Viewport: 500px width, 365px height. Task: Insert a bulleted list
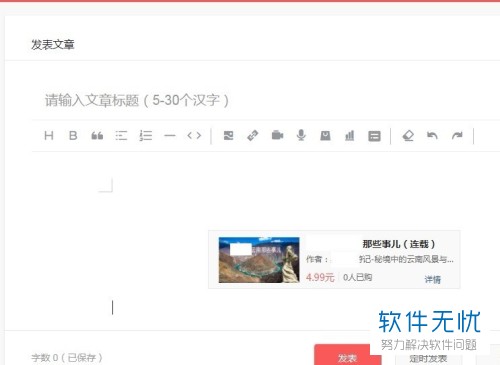(x=121, y=136)
